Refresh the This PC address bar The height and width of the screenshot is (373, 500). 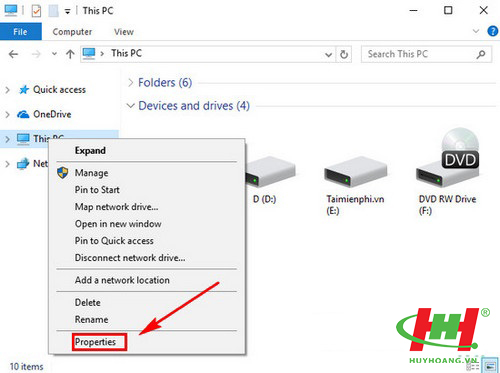[x=344, y=54]
